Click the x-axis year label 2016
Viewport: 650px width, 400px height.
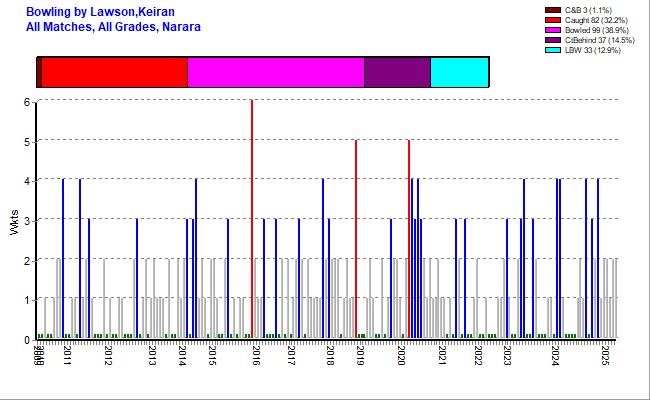[255, 355]
